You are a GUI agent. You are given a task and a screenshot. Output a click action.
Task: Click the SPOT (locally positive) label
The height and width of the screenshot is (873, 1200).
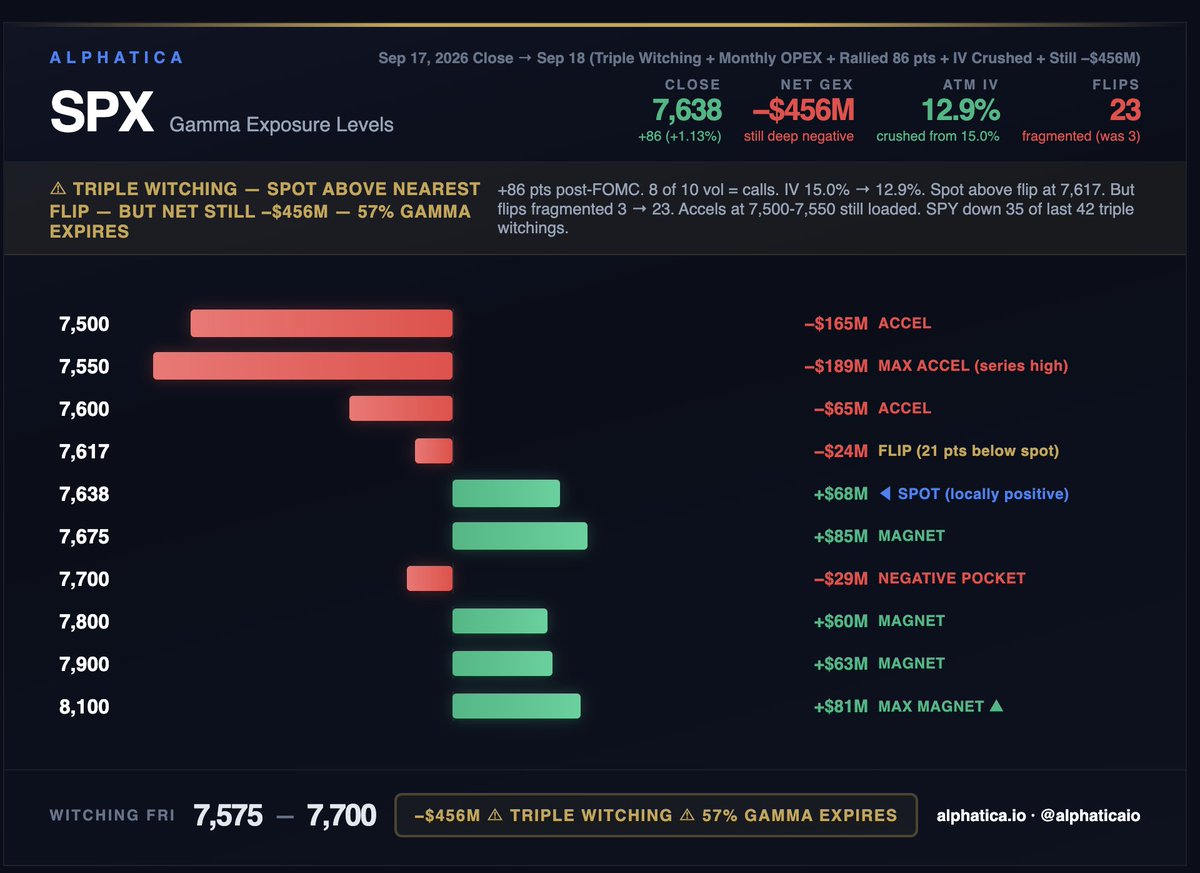(983, 494)
